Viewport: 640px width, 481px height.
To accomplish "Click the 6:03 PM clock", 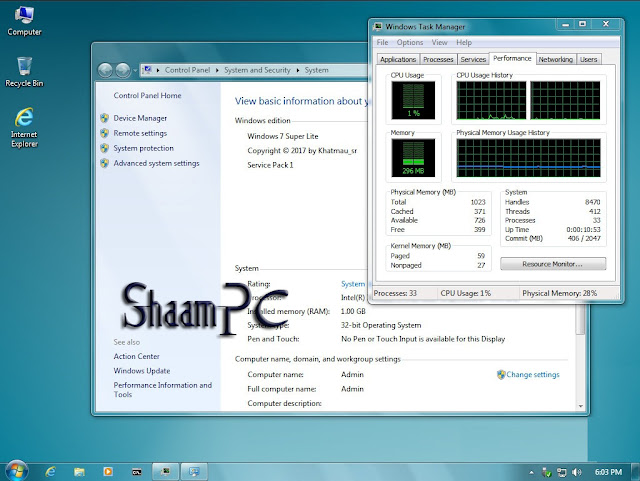I will click(x=608, y=472).
